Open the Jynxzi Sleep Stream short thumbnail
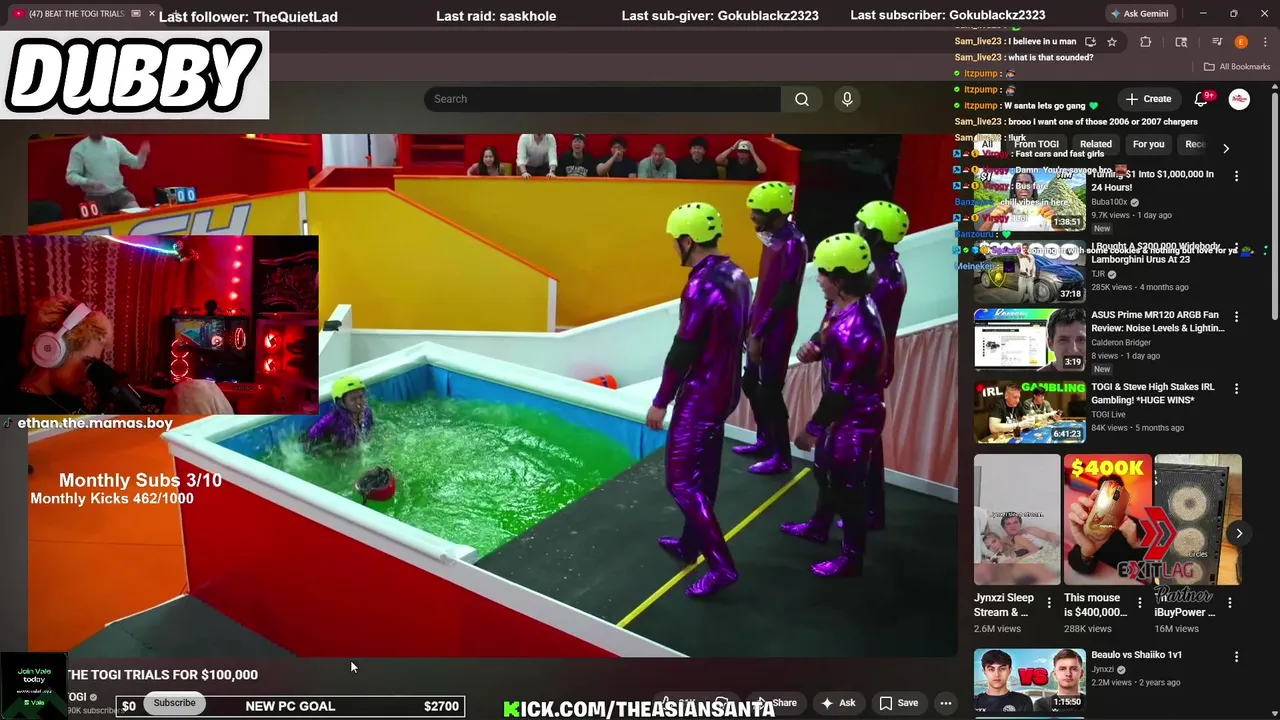This screenshot has width=1280, height=720. click(x=1017, y=520)
